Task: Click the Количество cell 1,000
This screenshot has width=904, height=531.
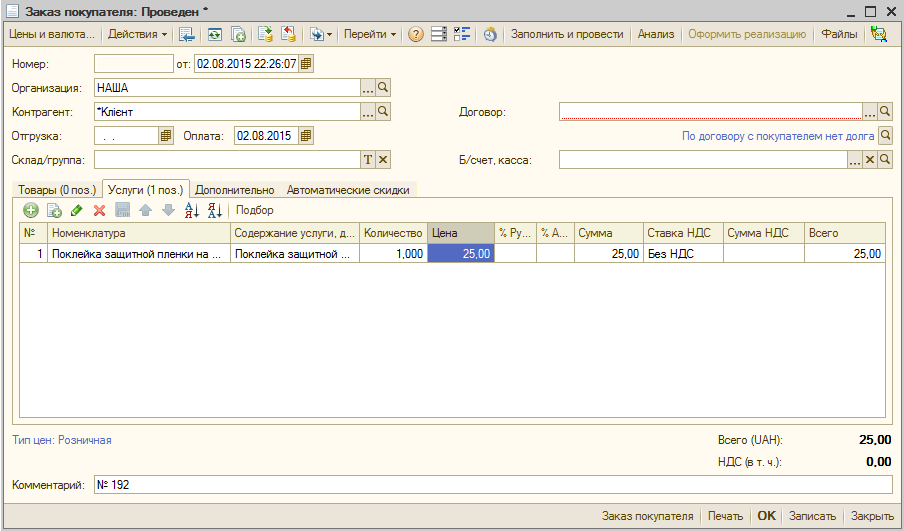Action: [x=393, y=254]
